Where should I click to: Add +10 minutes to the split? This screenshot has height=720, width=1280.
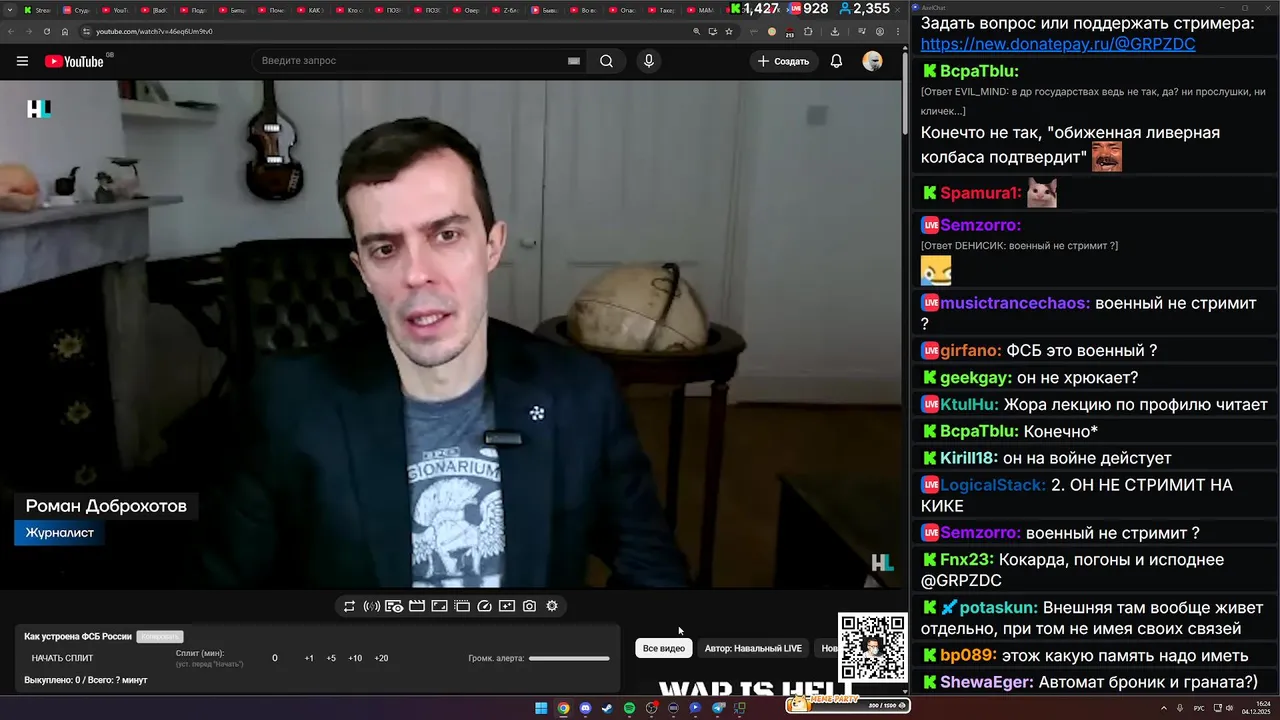pos(355,658)
